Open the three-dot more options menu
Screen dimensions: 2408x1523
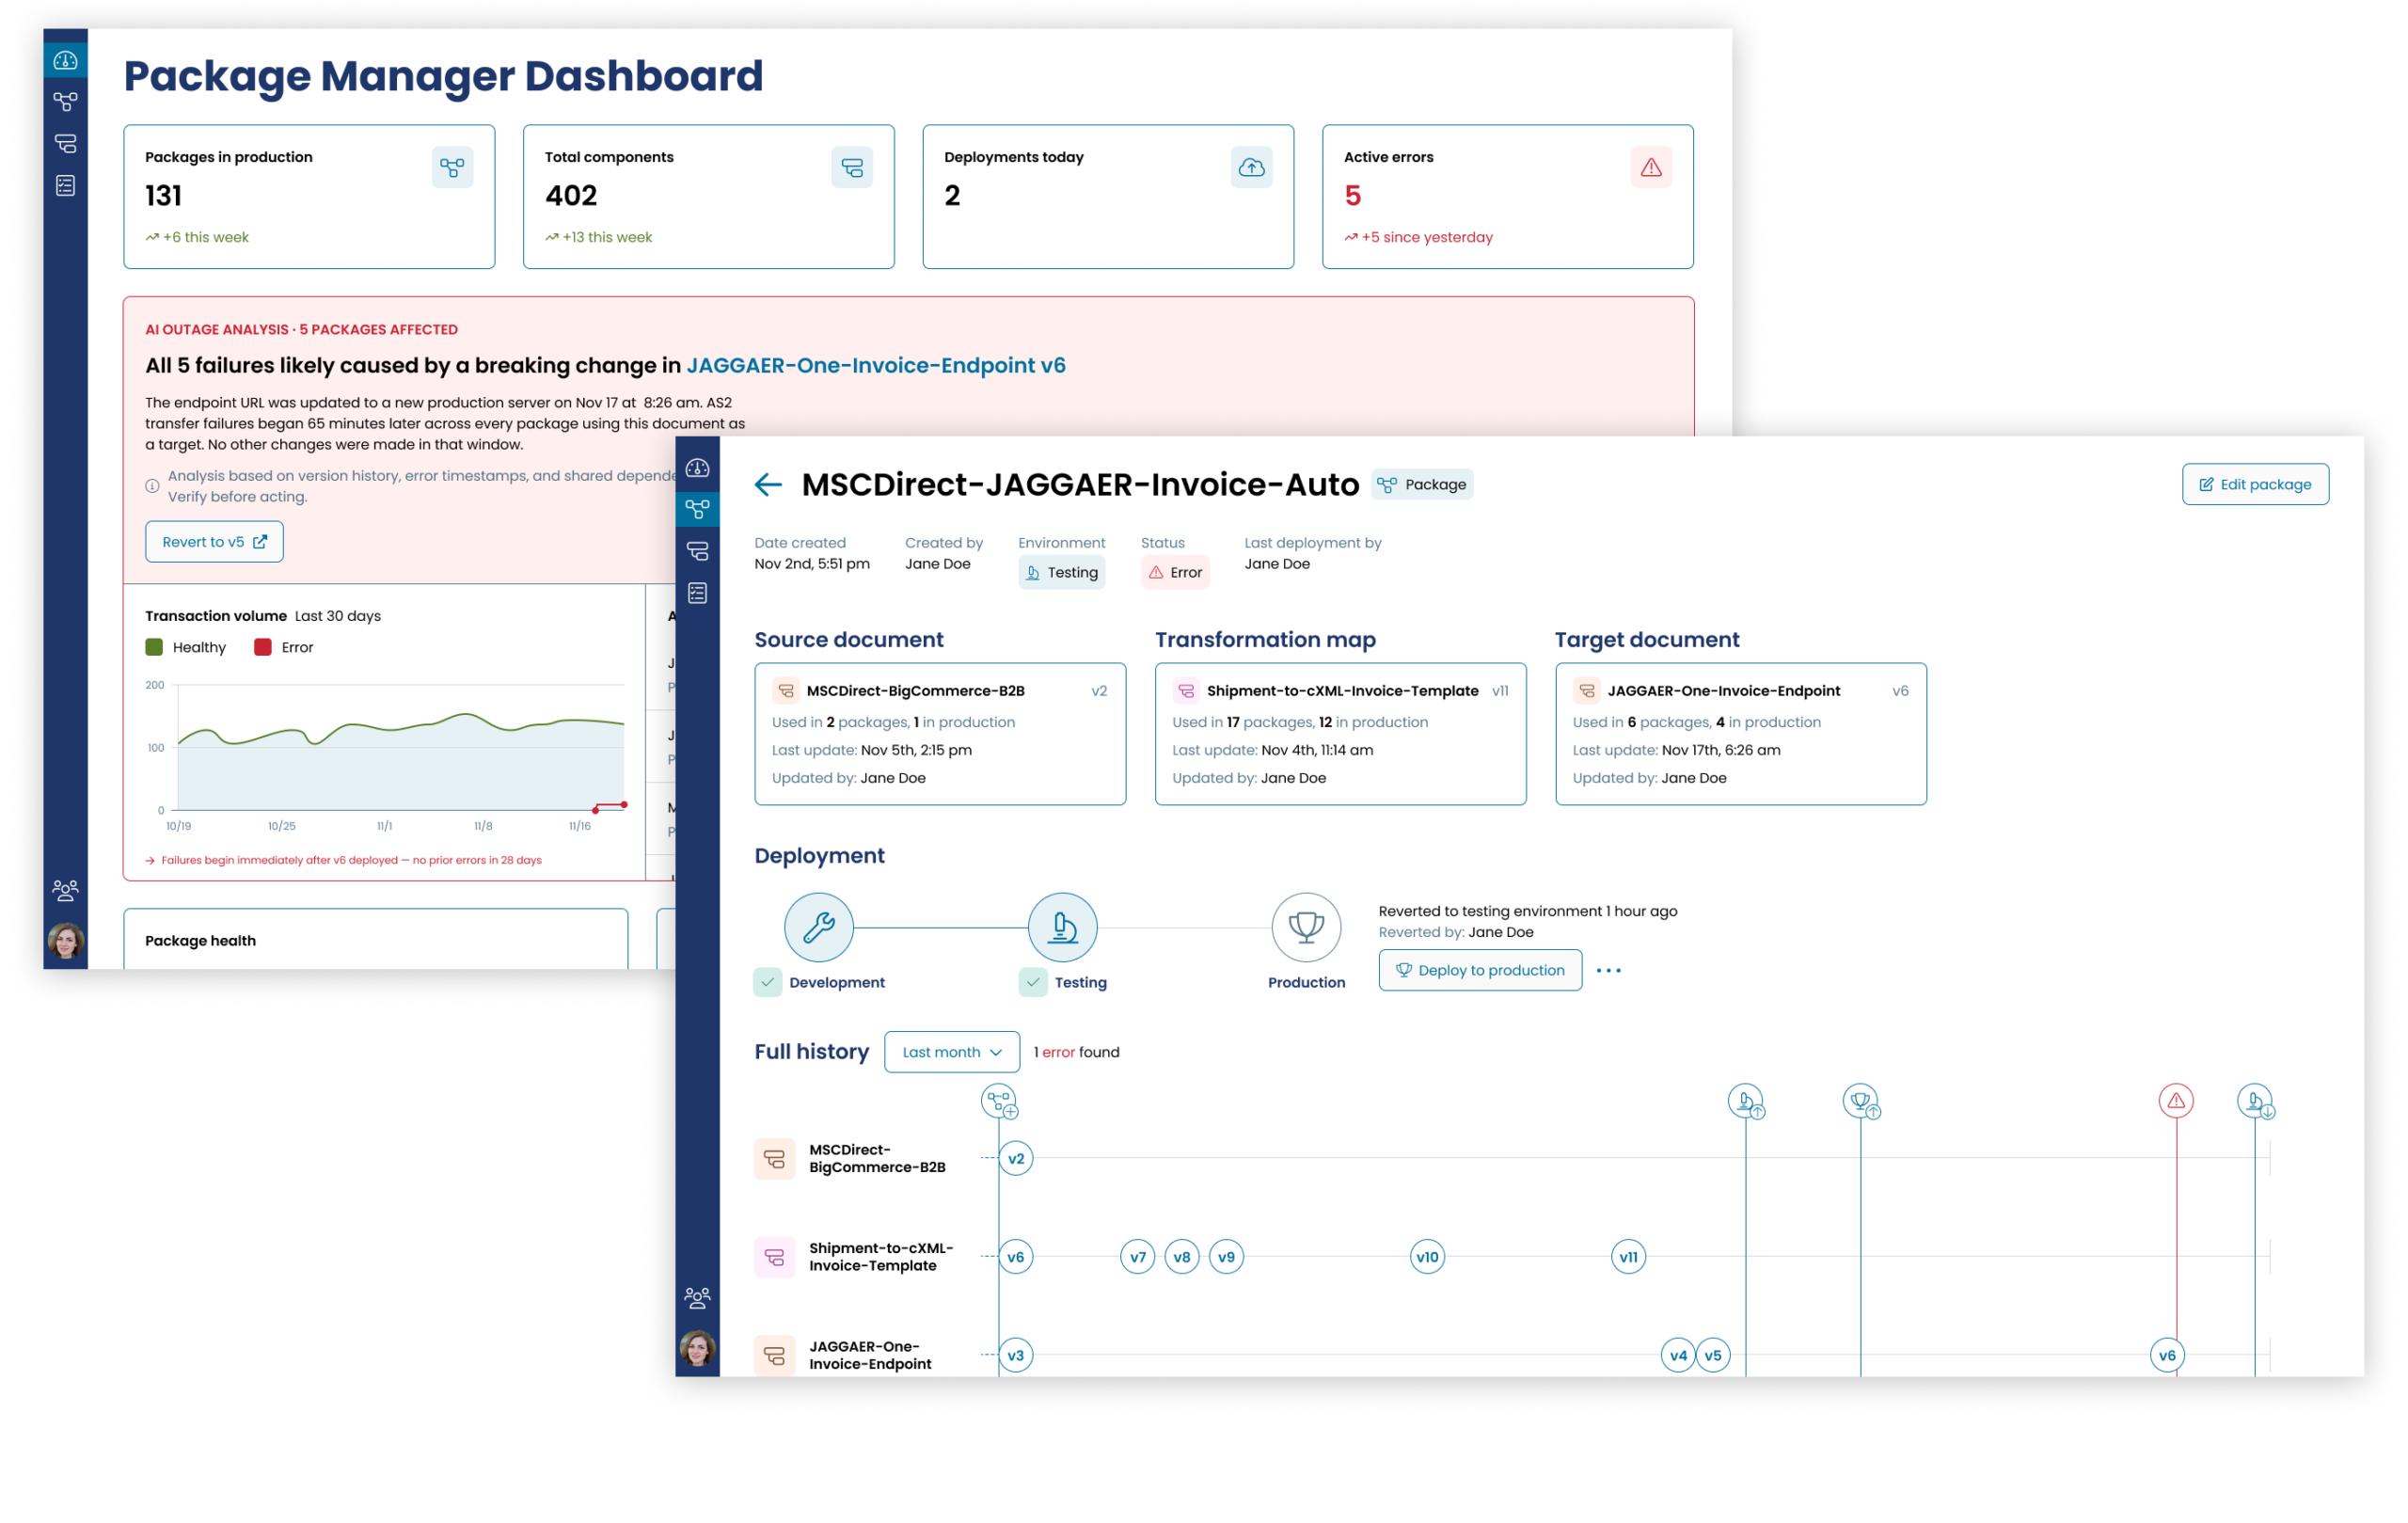coord(1609,970)
